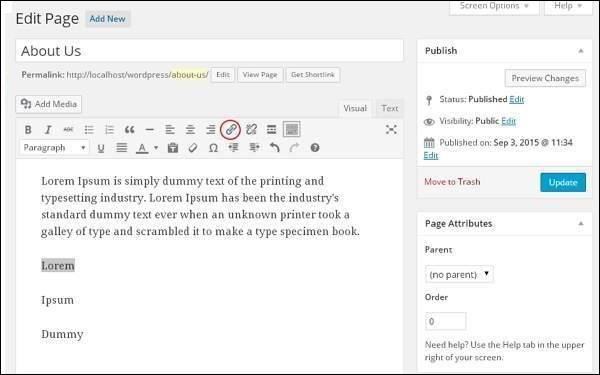Insert Read More tag icon
Viewport: 600px width, 375px height.
(x=271, y=130)
